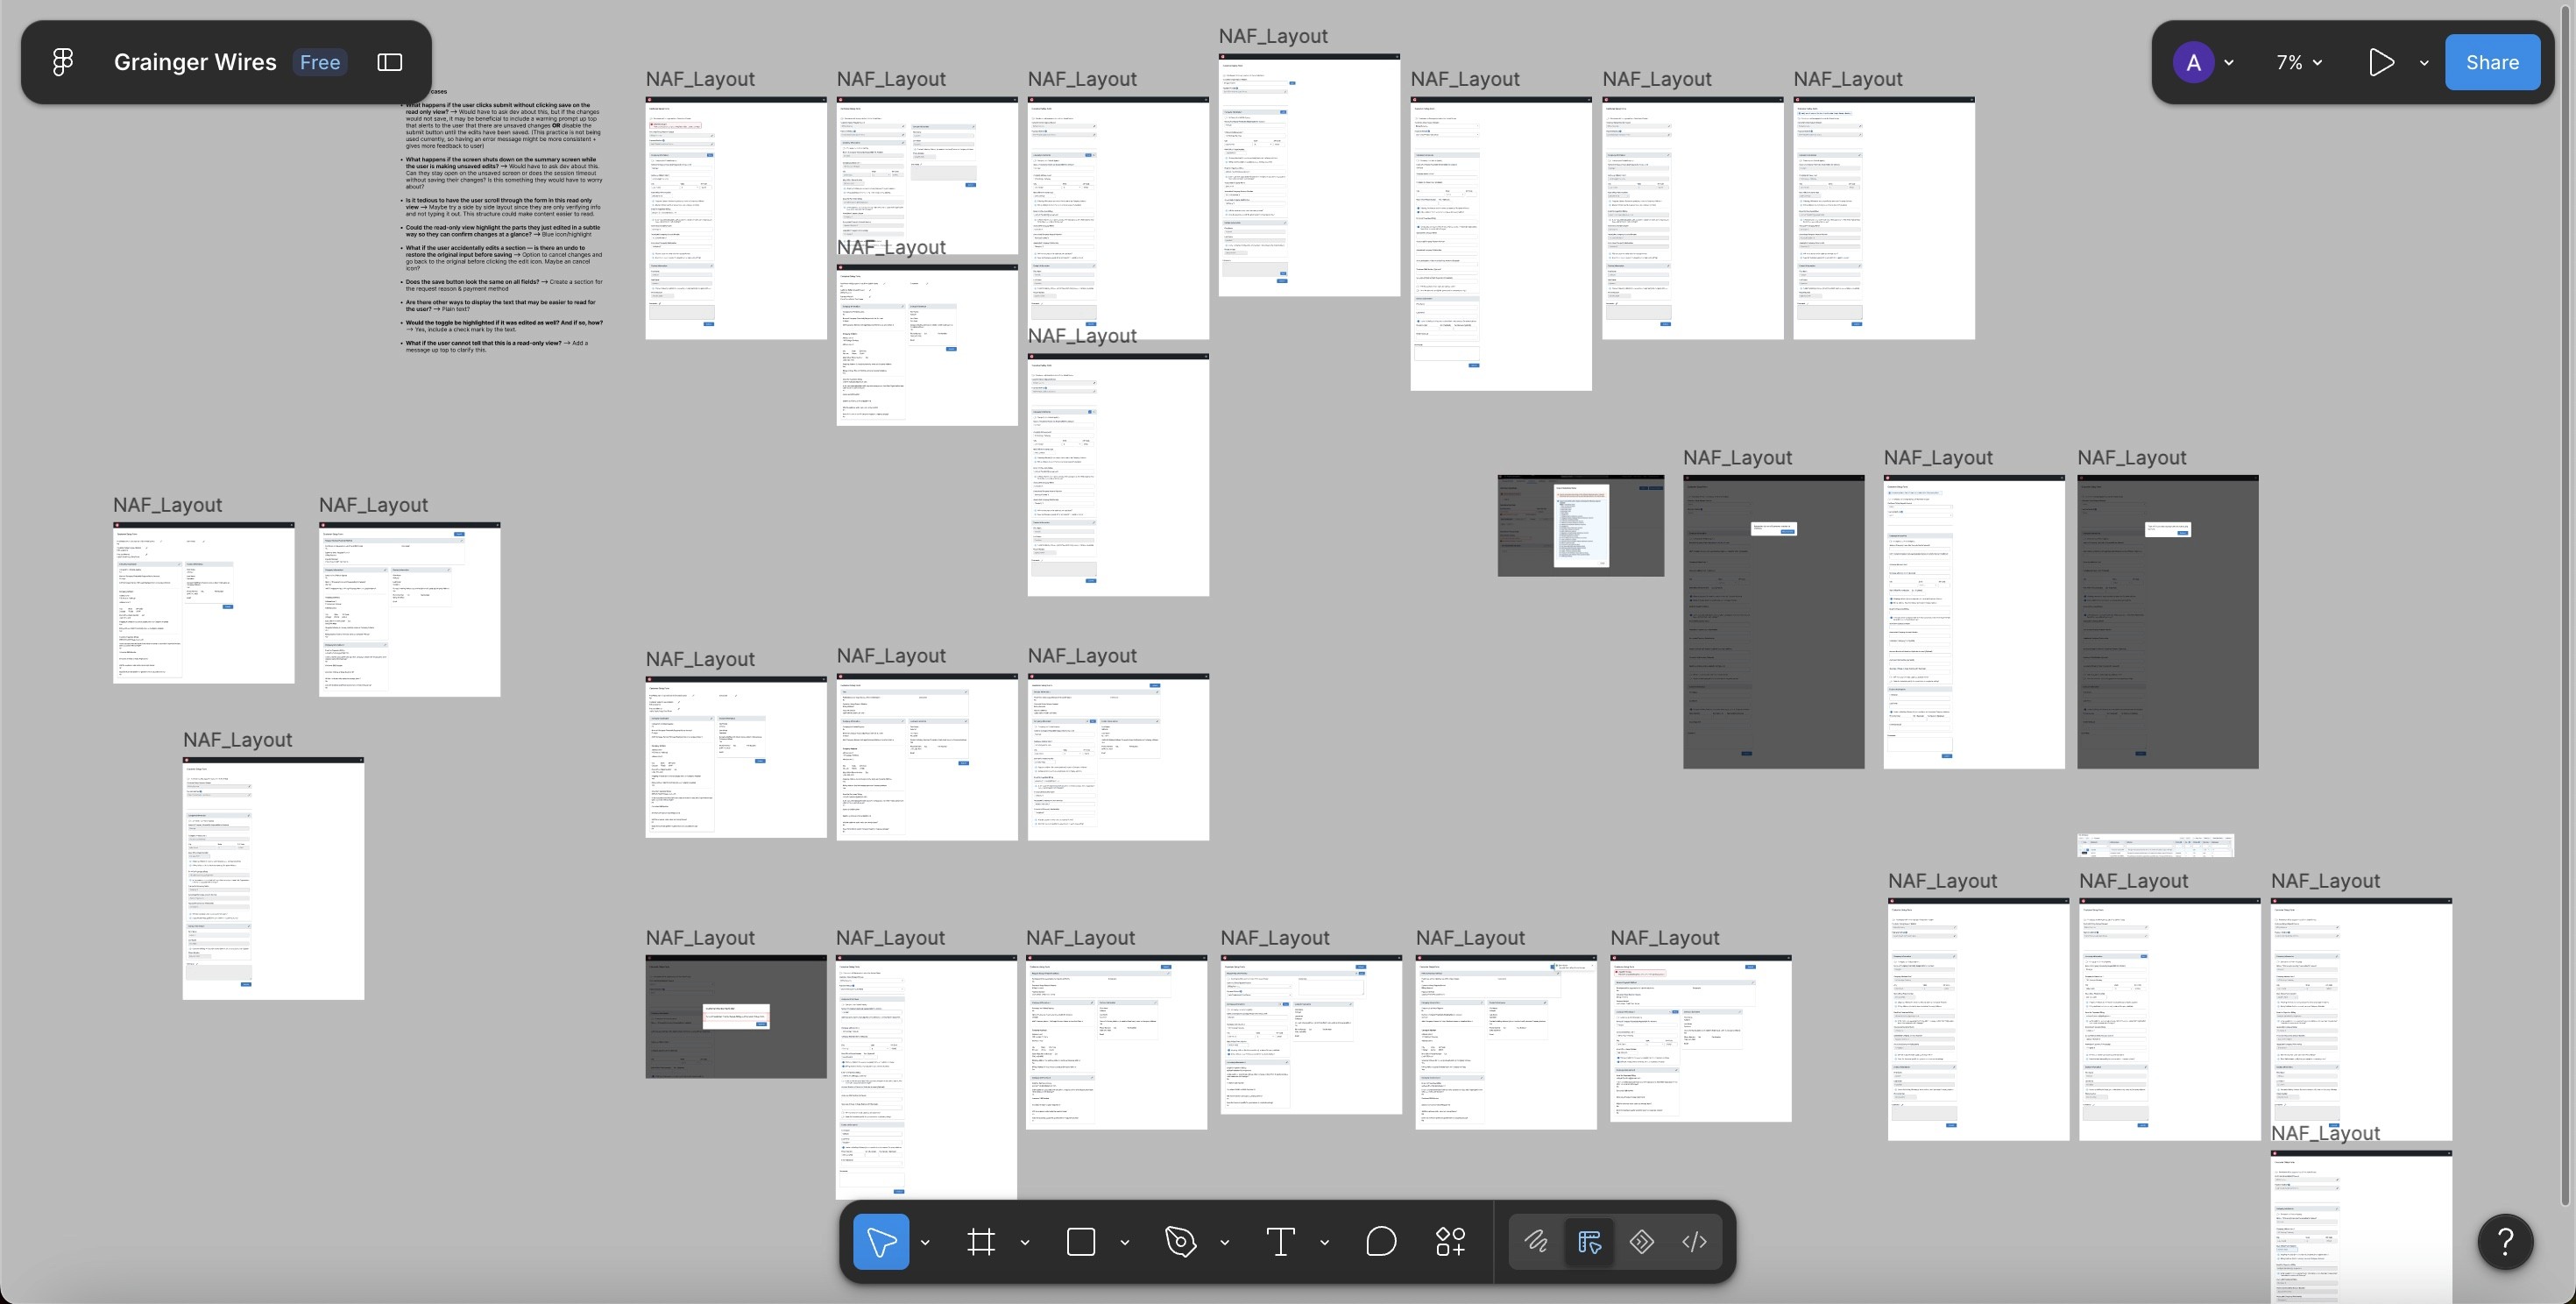Open the help question mark button
Screen dimensions: 2576x1304
coord(2505,1242)
